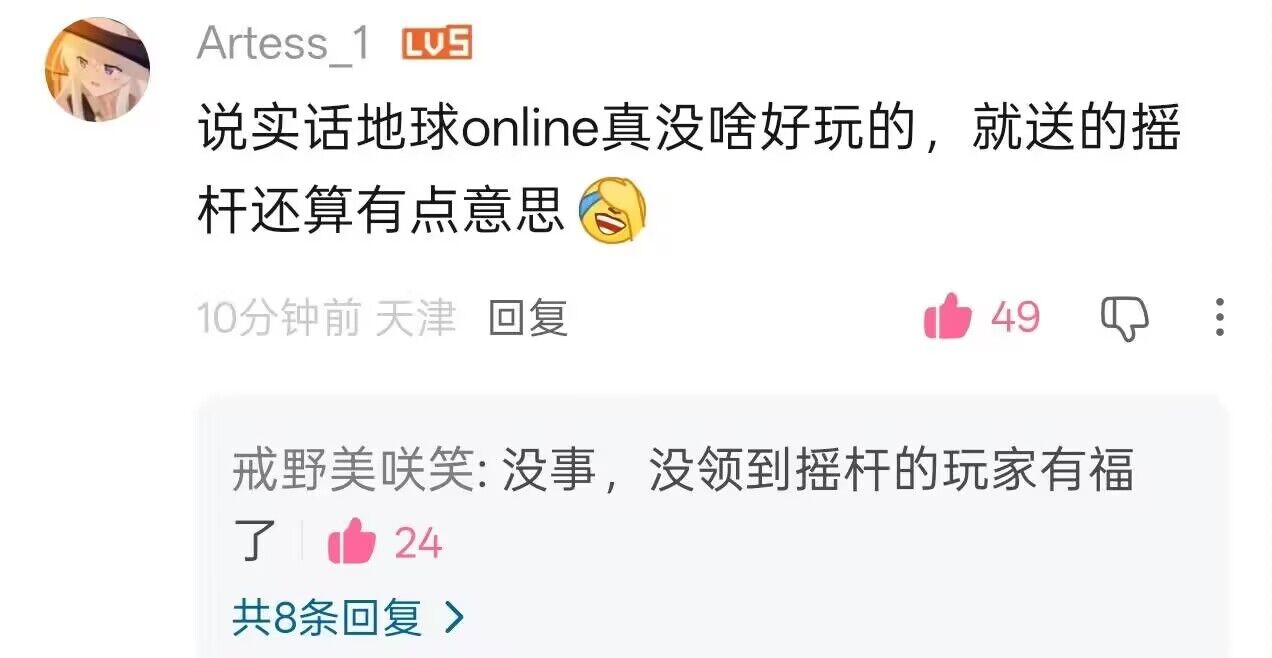Click the LV5 level badge
The height and width of the screenshot is (658, 1272).
click(x=436, y=43)
